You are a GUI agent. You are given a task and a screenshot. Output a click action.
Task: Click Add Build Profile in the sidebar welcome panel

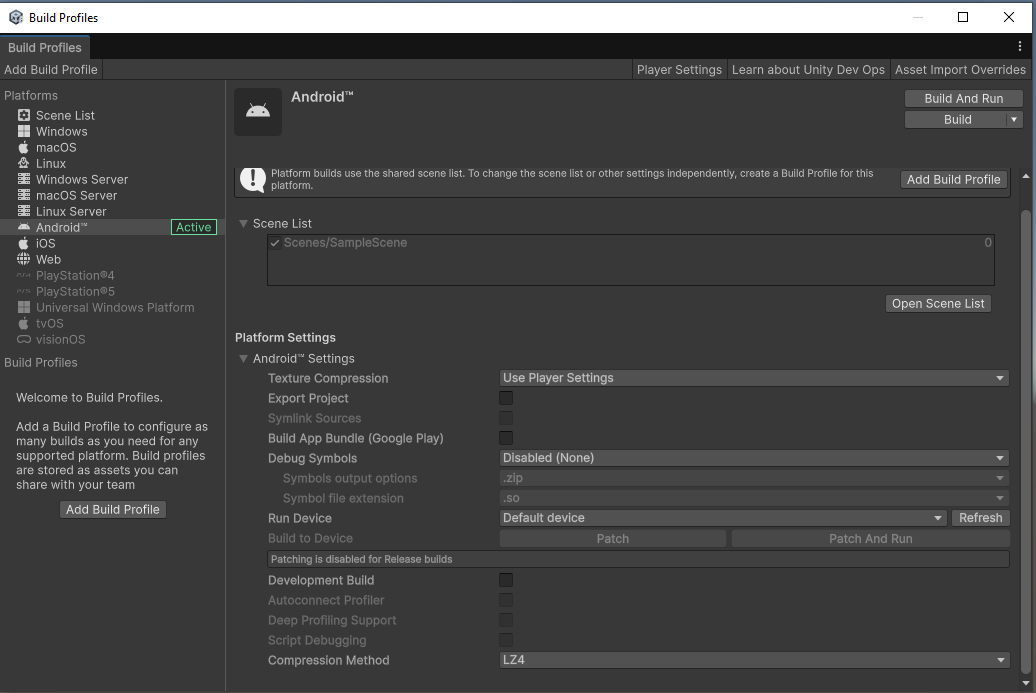pos(113,509)
